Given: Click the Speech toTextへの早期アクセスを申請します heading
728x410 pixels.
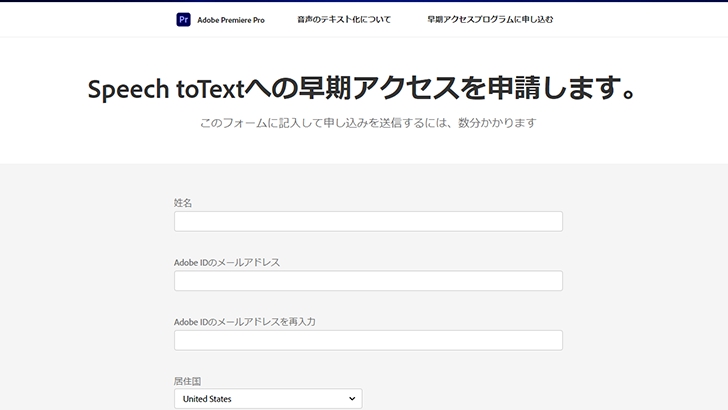Looking at the screenshot, I should coord(362,88).
